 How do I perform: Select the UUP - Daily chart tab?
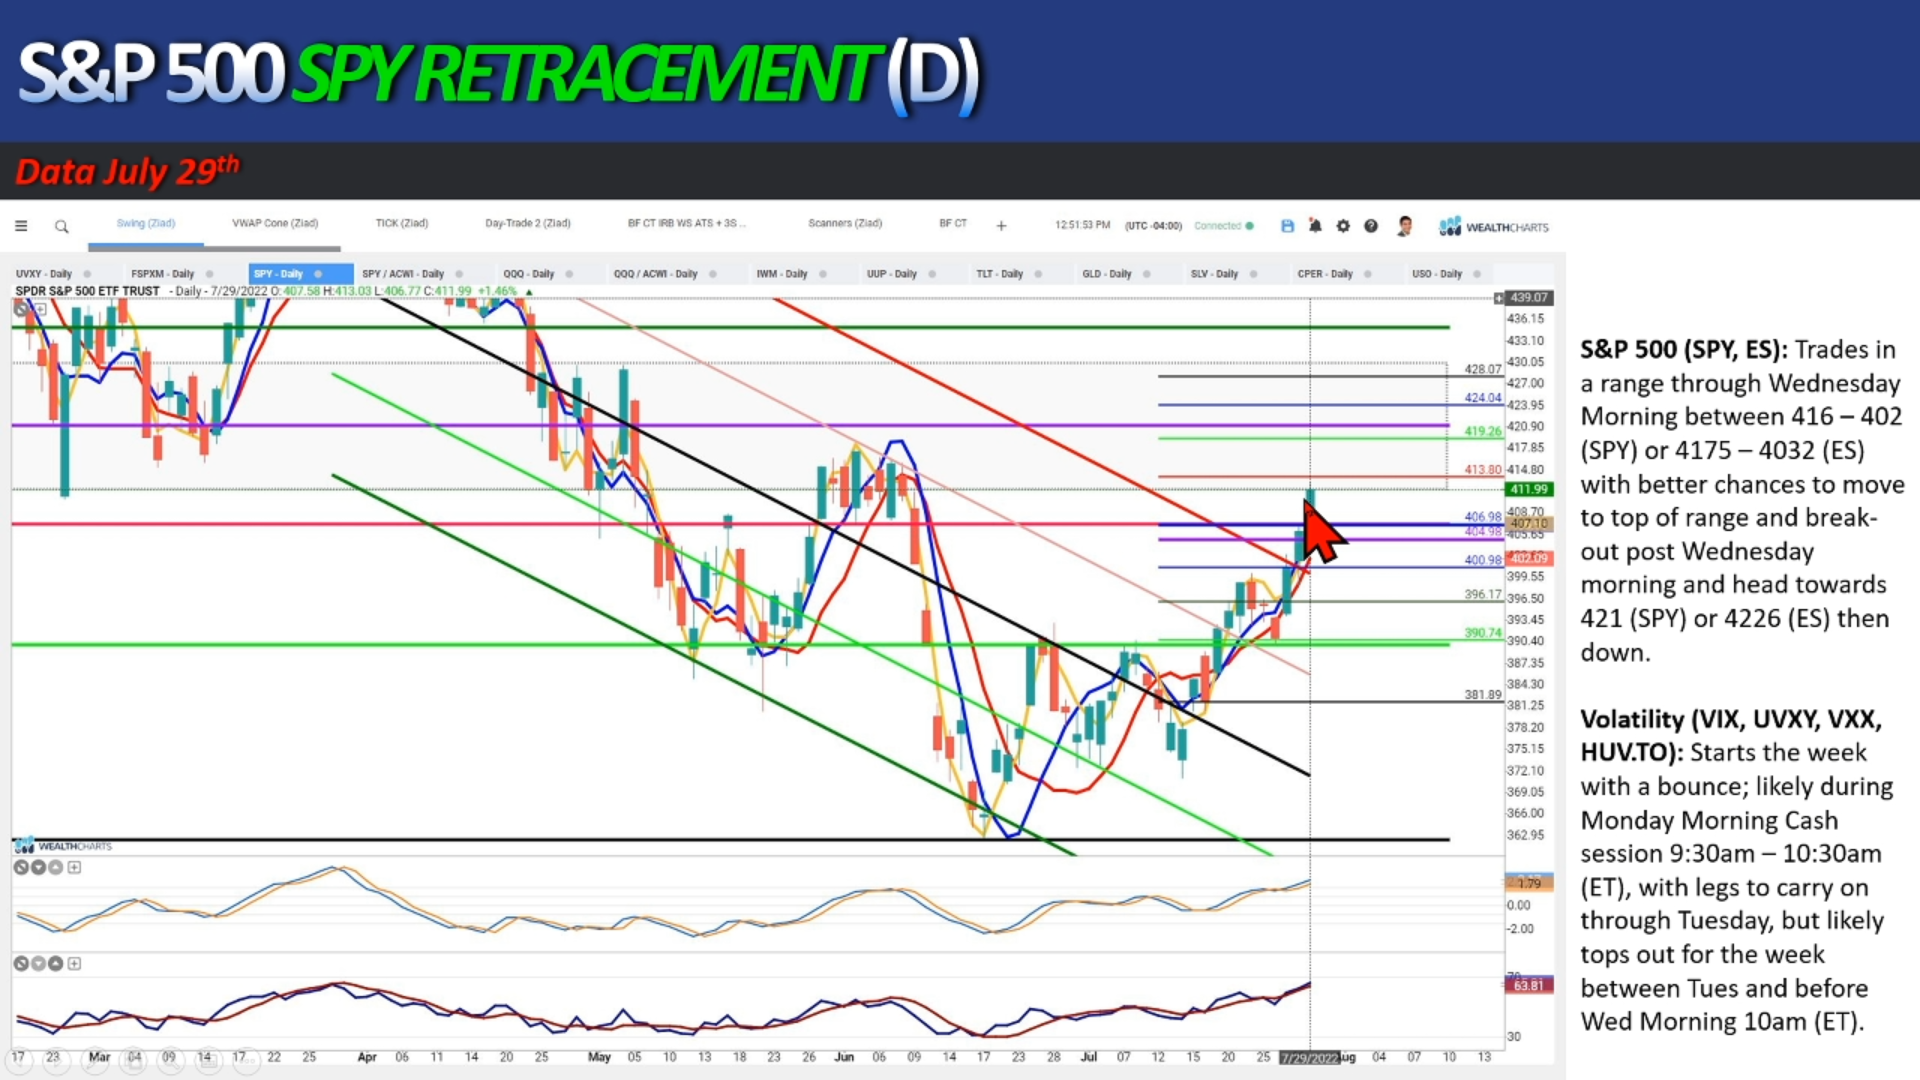point(892,274)
